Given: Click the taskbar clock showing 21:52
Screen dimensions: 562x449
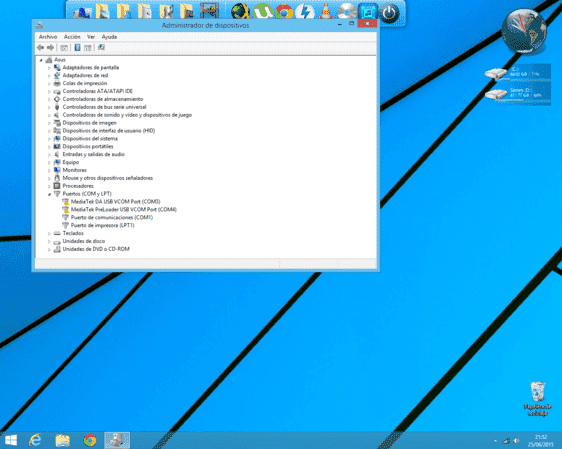Looking at the screenshot, I should point(540,440).
